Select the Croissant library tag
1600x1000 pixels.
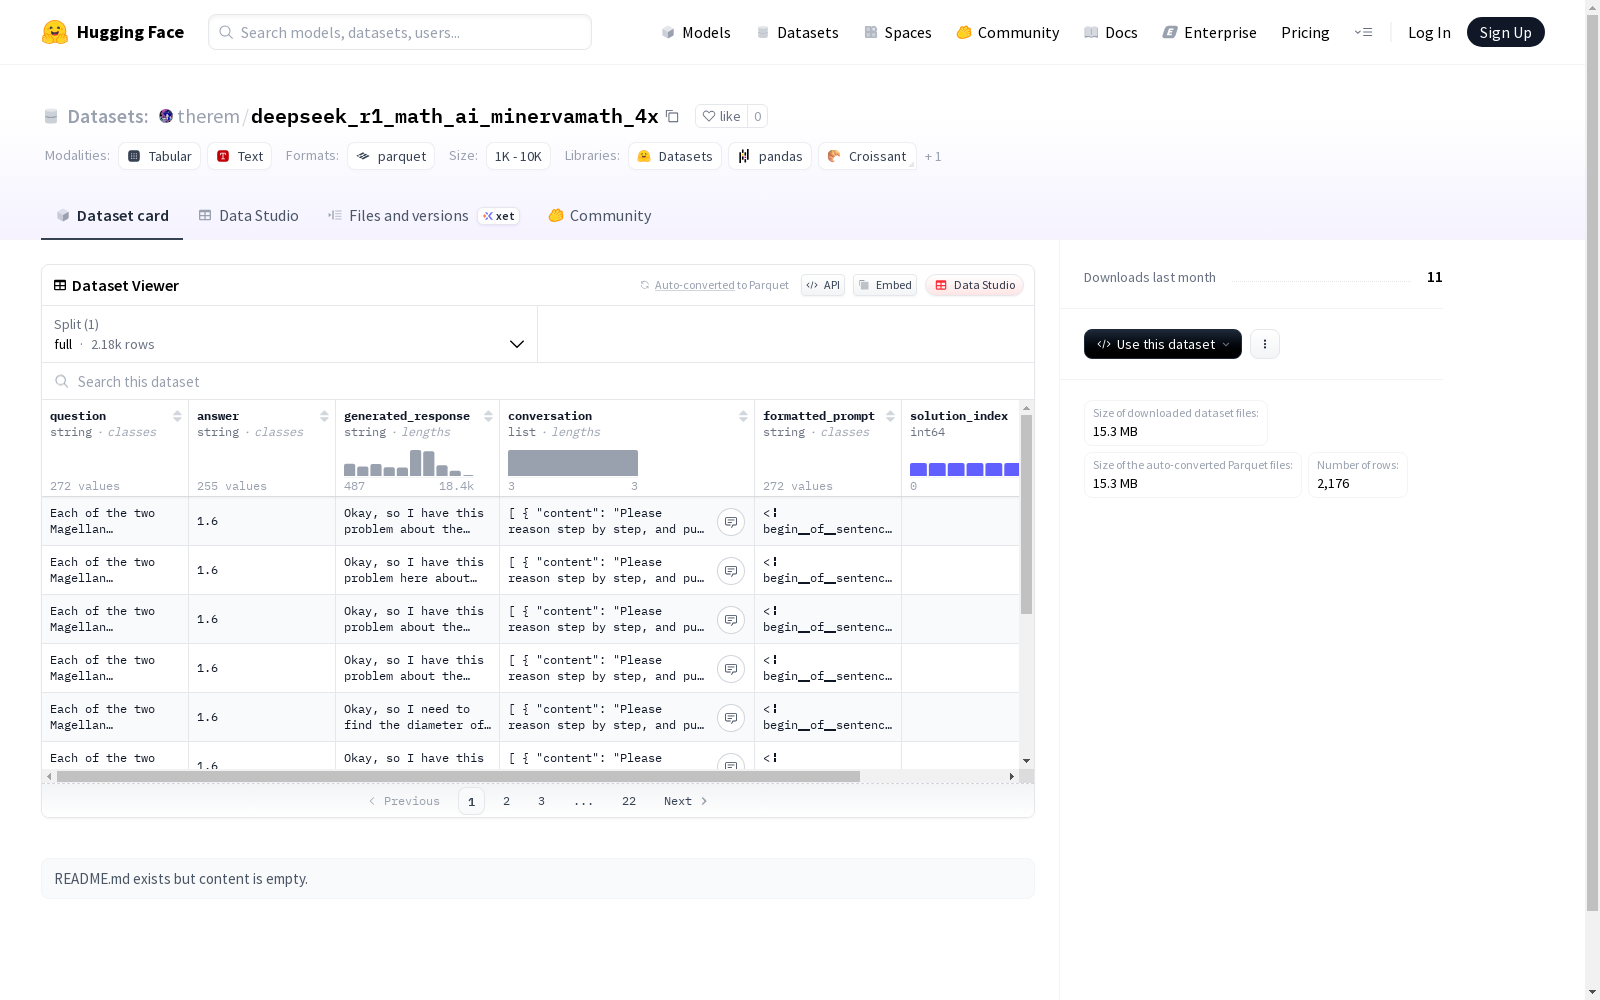coord(867,156)
